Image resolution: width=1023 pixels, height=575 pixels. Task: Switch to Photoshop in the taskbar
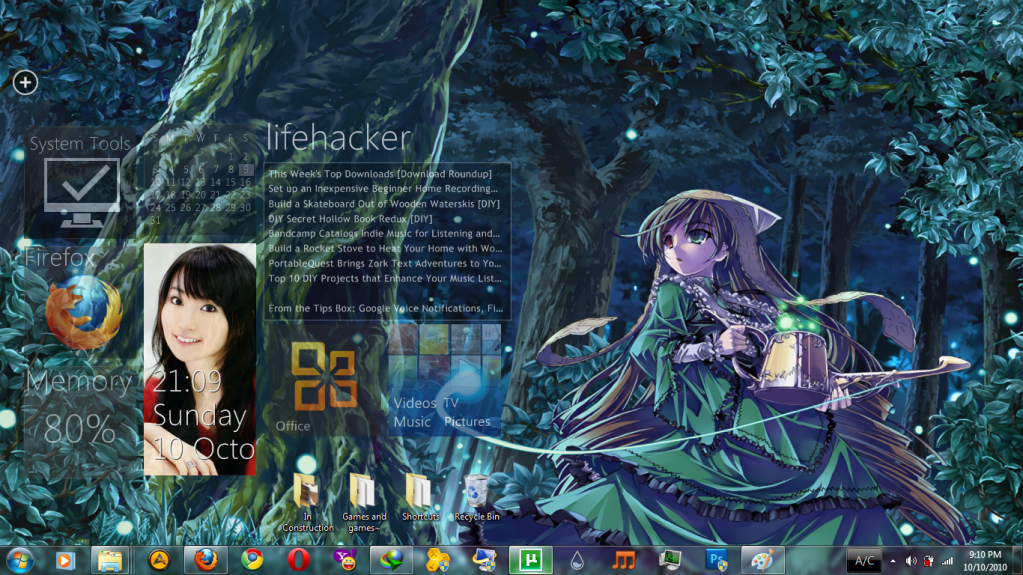click(716, 560)
